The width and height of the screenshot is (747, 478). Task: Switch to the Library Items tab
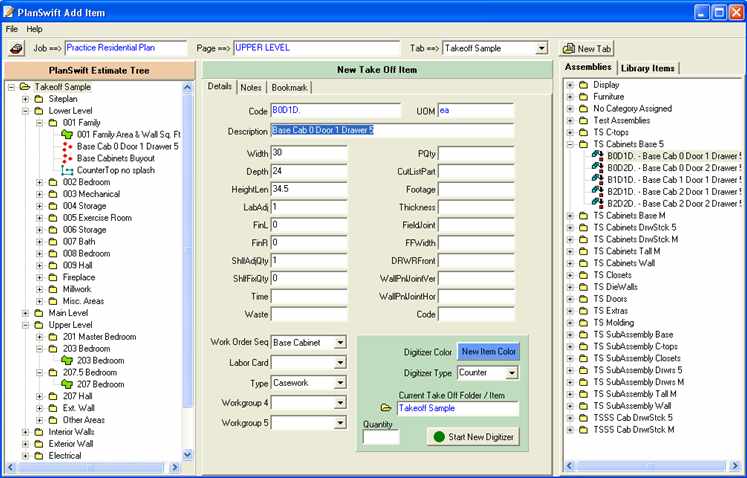click(647, 68)
